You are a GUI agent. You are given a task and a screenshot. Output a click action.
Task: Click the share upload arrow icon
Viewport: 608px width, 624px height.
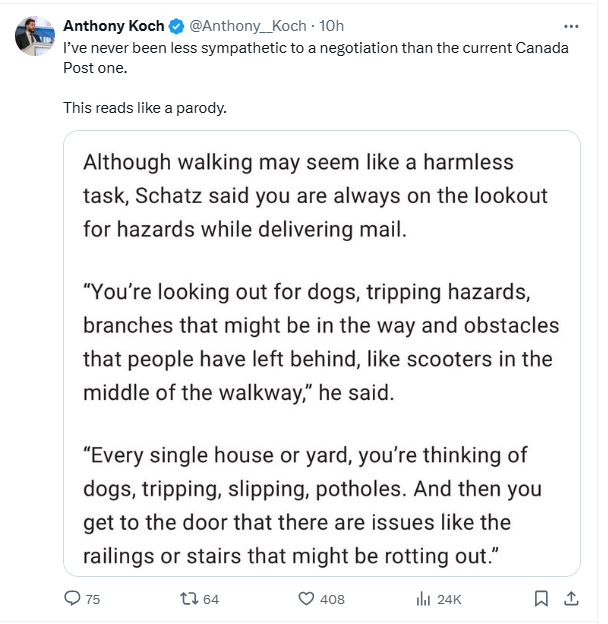(571, 599)
